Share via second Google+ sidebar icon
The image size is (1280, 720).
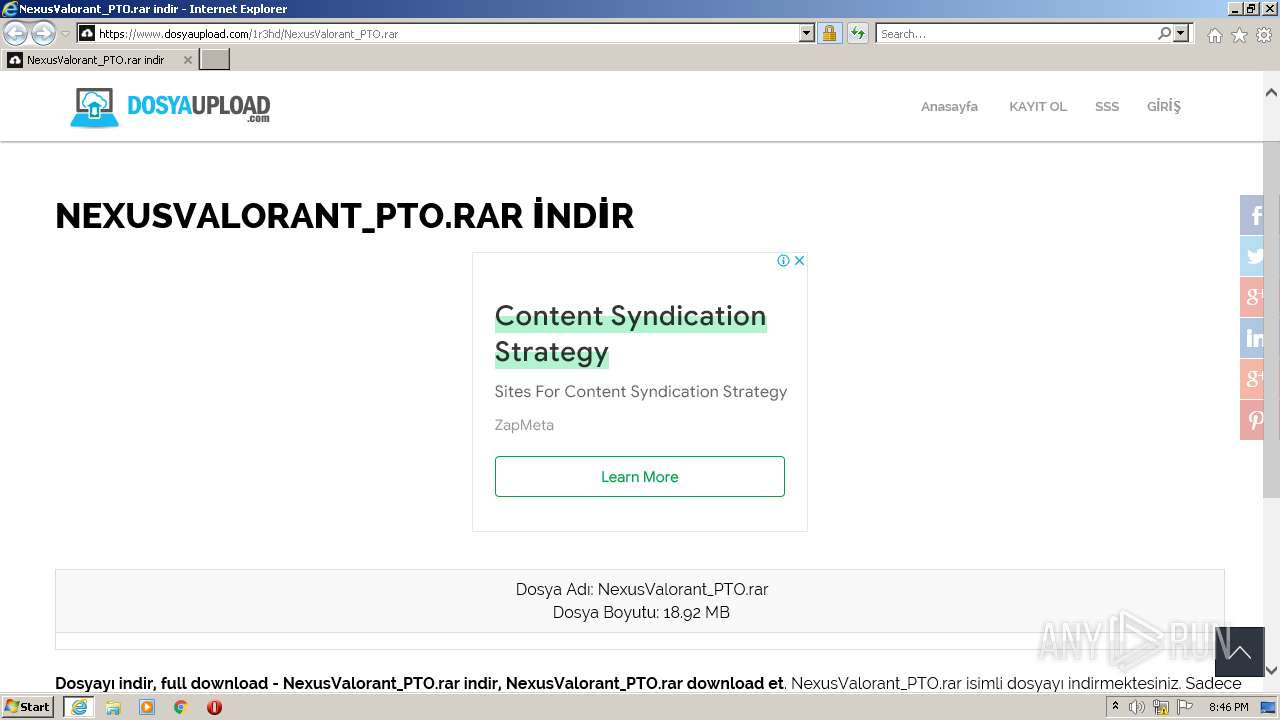tap(1253, 379)
